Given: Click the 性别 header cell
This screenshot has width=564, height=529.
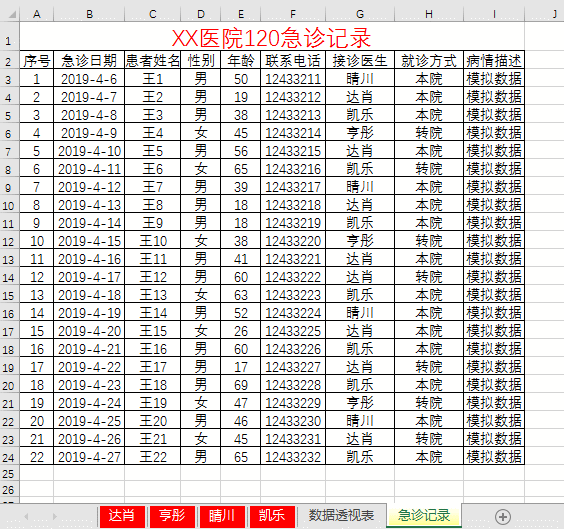Looking at the screenshot, I should click(201, 60).
